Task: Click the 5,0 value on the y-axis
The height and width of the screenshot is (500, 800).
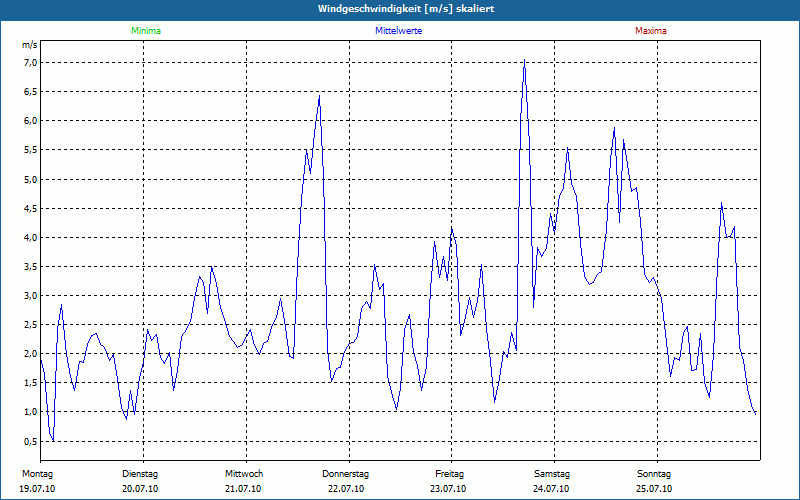Action: tap(31, 180)
